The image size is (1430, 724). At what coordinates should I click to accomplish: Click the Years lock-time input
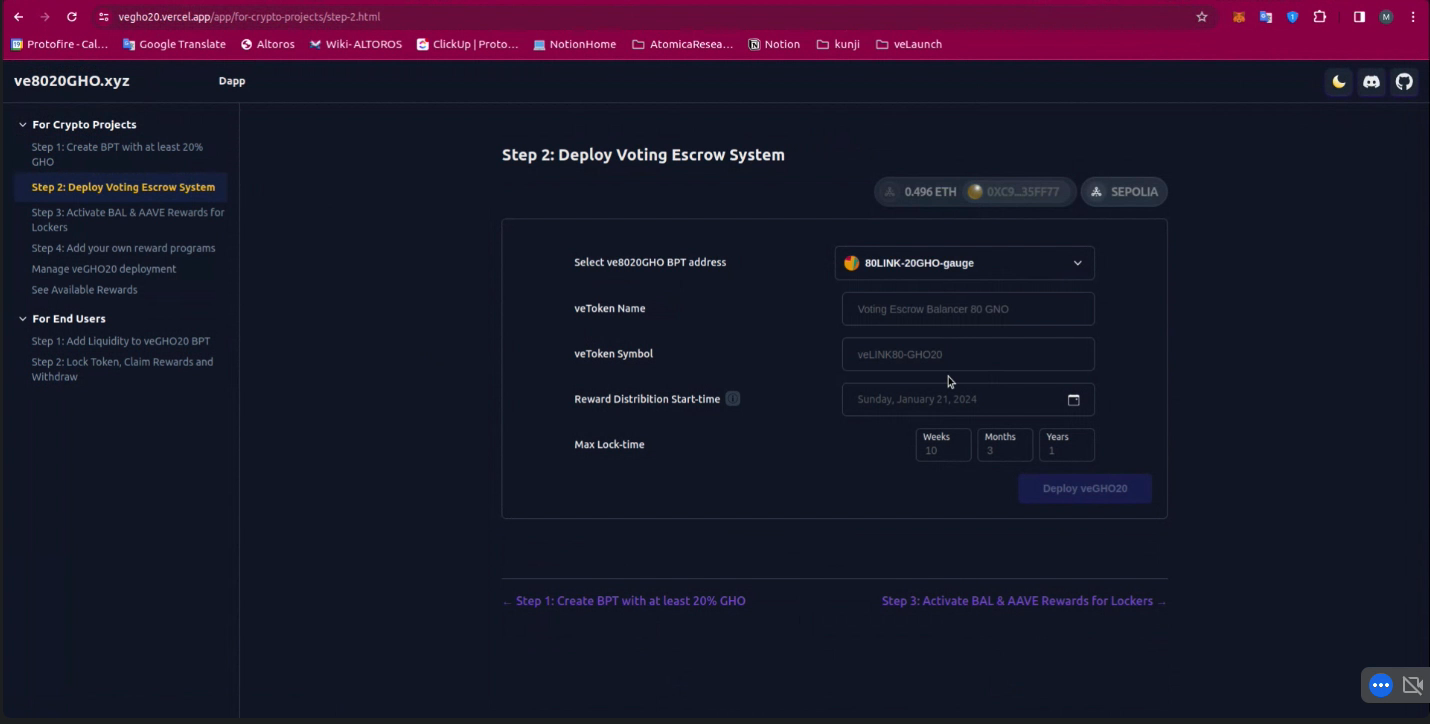click(x=1067, y=445)
